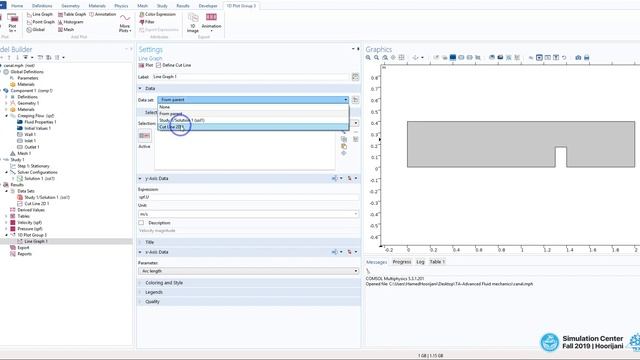The width and height of the screenshot is (640, 360).
Task: Click the icon right of the Label field
Action: 356,77
